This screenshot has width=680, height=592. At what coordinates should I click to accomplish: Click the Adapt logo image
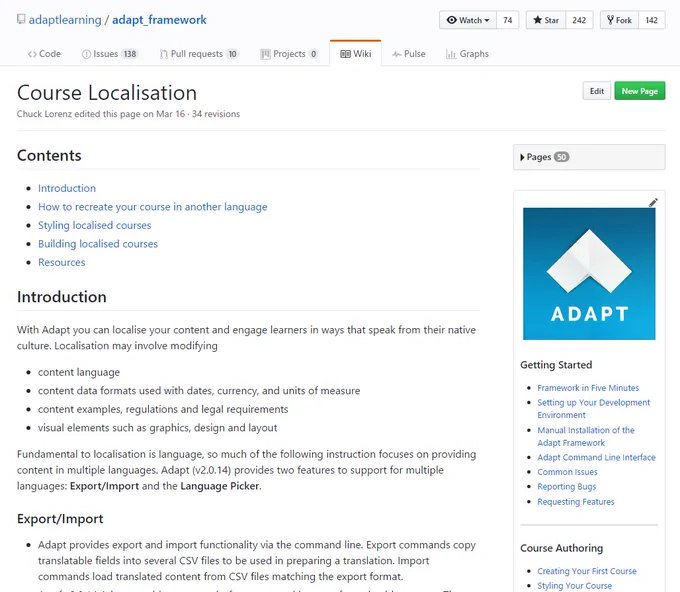(589, 274)
